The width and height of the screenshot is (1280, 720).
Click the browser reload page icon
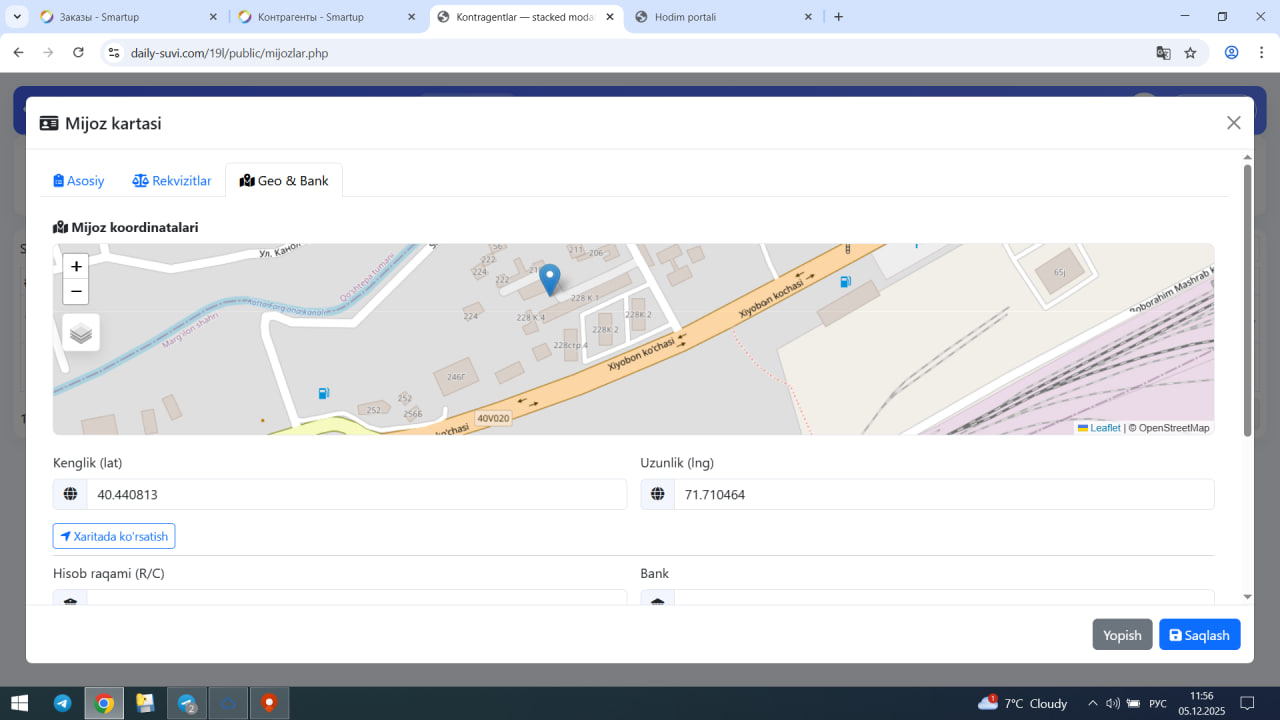tap(78, 53)
